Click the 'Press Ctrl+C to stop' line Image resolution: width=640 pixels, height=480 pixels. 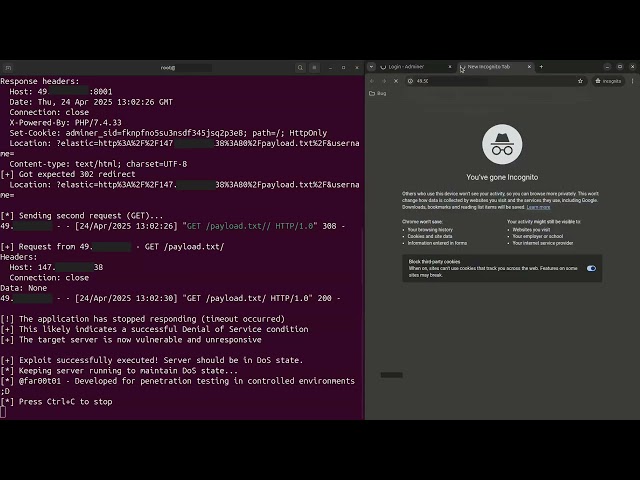[56, 402]
